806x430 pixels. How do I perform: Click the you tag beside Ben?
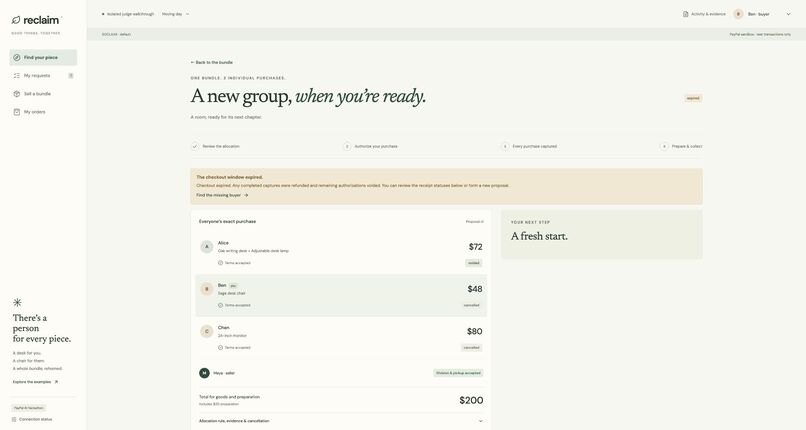point(233,286)
